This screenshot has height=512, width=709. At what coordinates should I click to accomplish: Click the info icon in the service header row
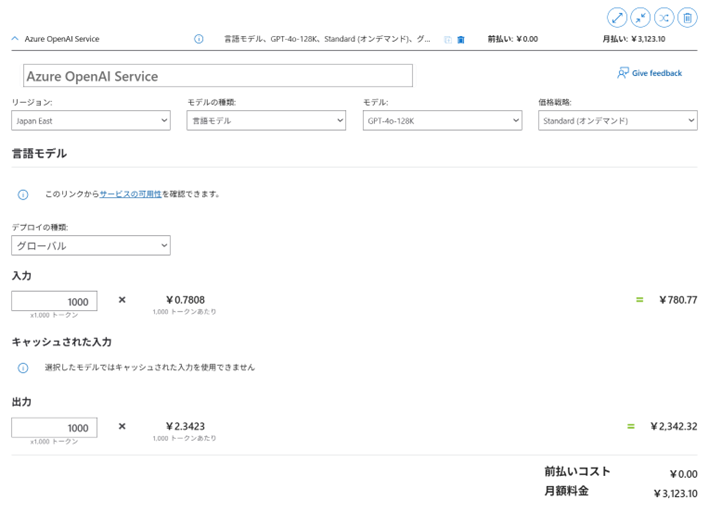[x=198, y=39]
